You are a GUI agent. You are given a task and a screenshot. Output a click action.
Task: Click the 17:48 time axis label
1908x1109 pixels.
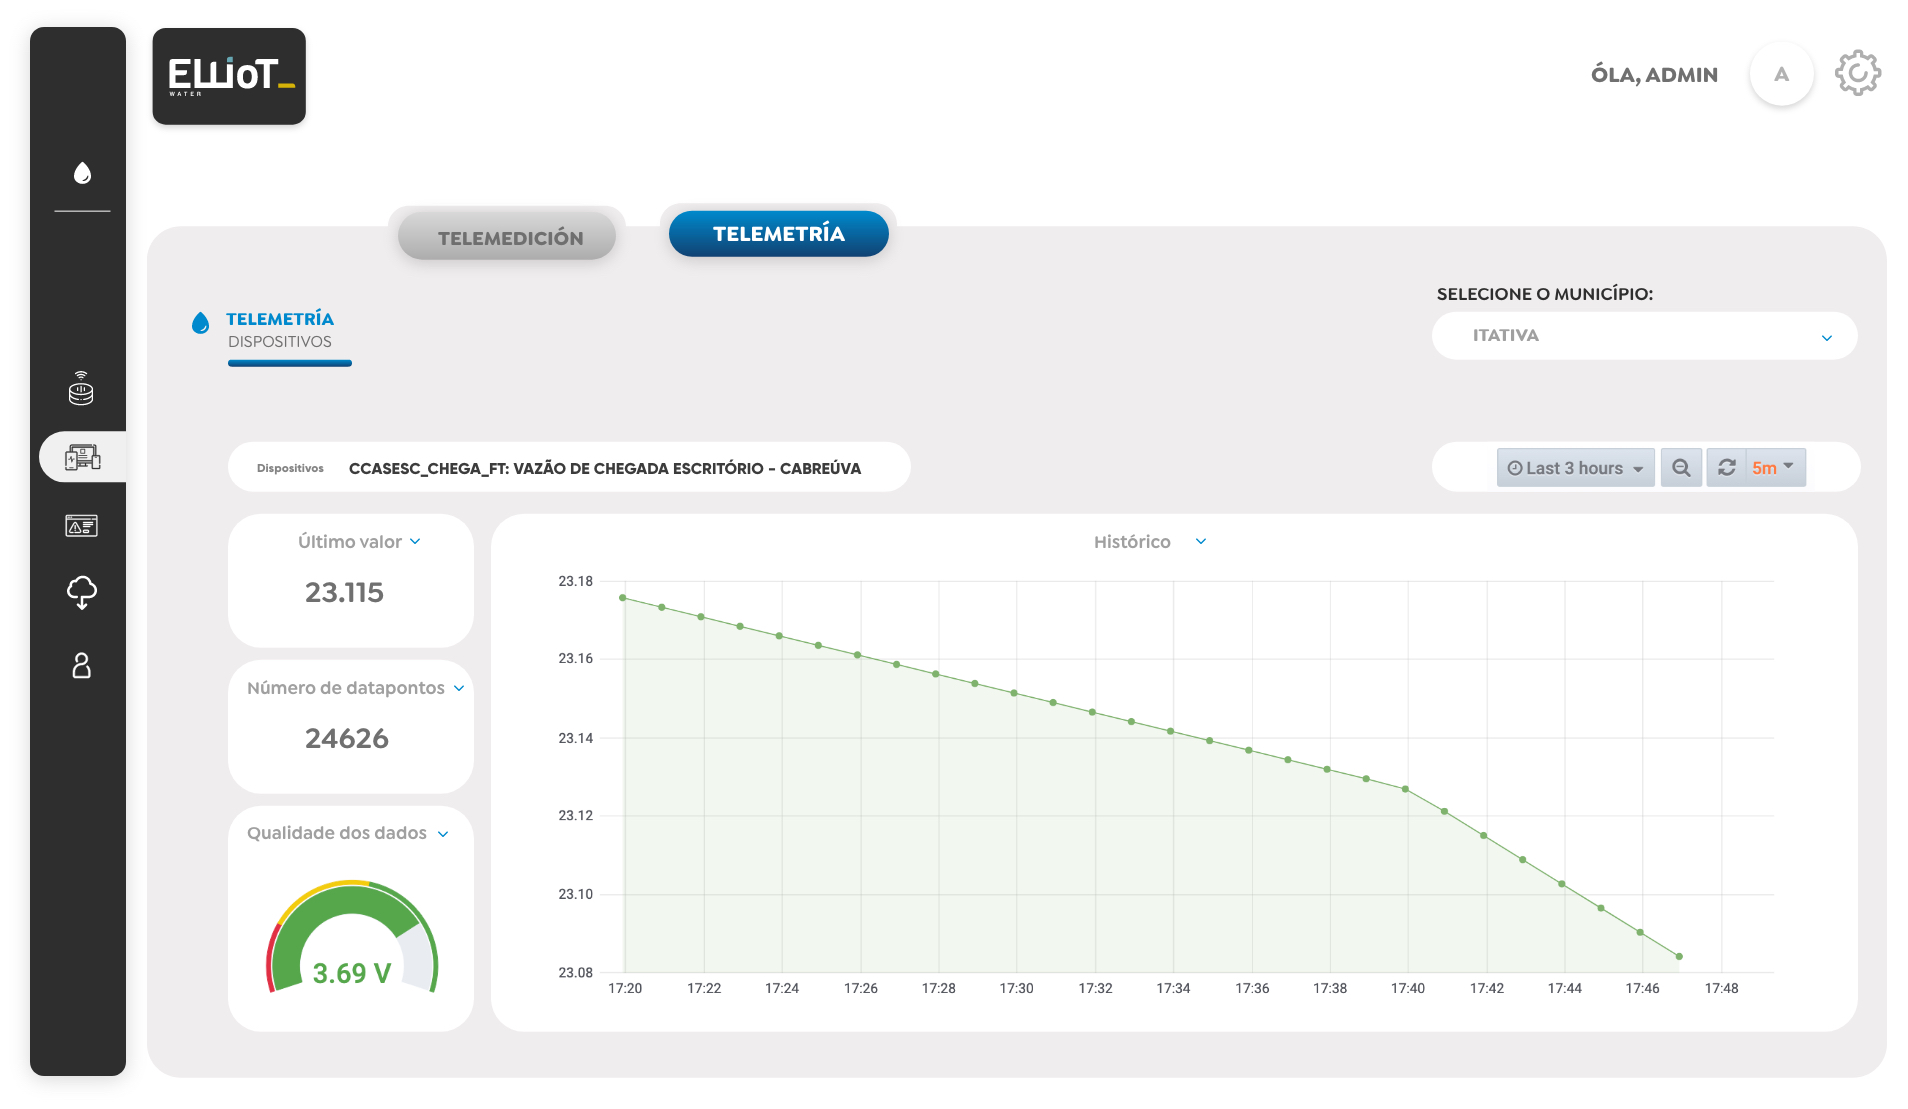tap(1721, 989)
